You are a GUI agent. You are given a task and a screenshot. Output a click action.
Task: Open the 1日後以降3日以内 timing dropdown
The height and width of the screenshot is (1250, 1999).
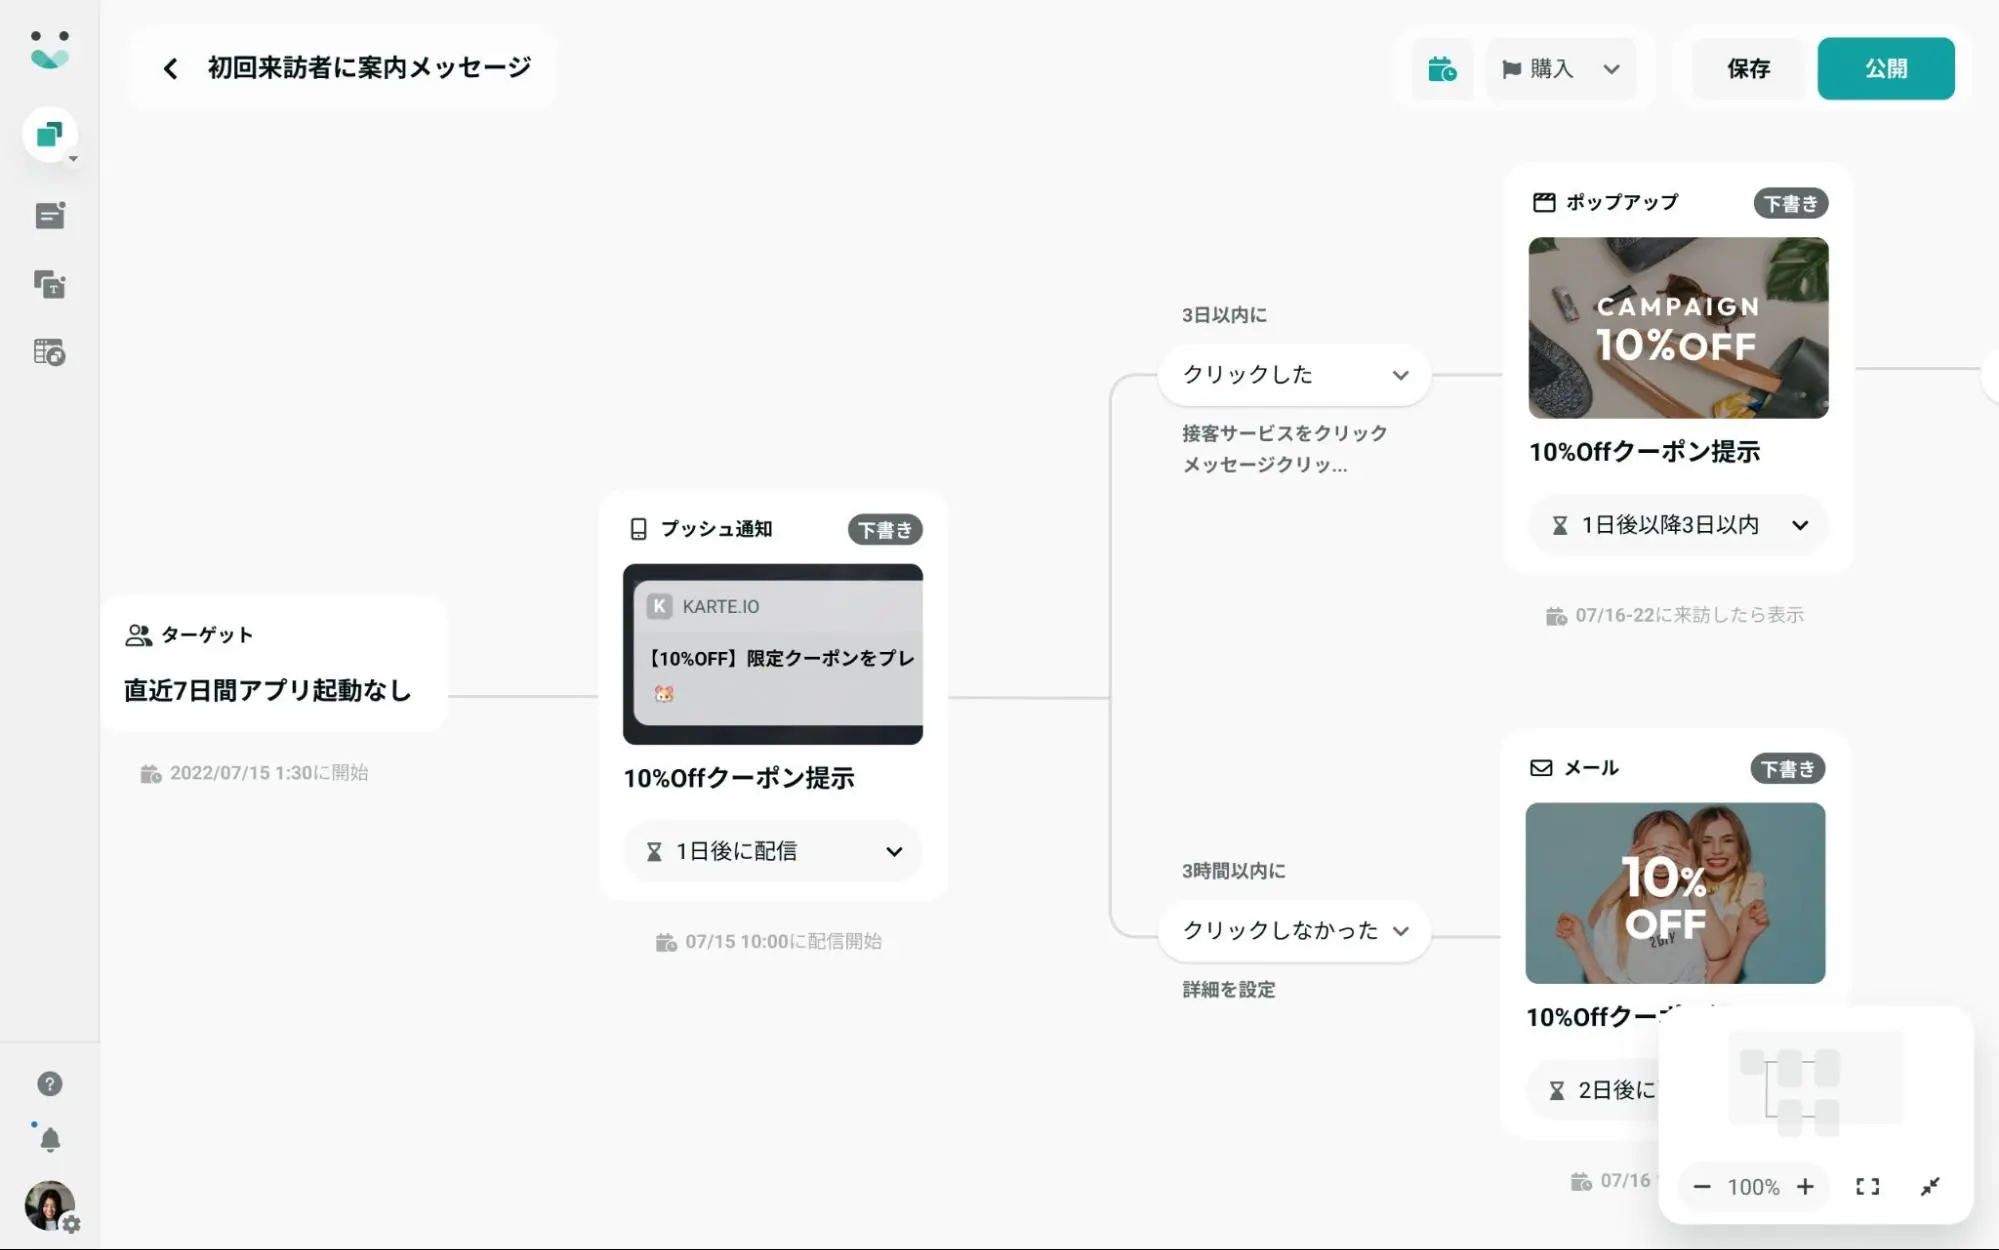(1678, 525)
